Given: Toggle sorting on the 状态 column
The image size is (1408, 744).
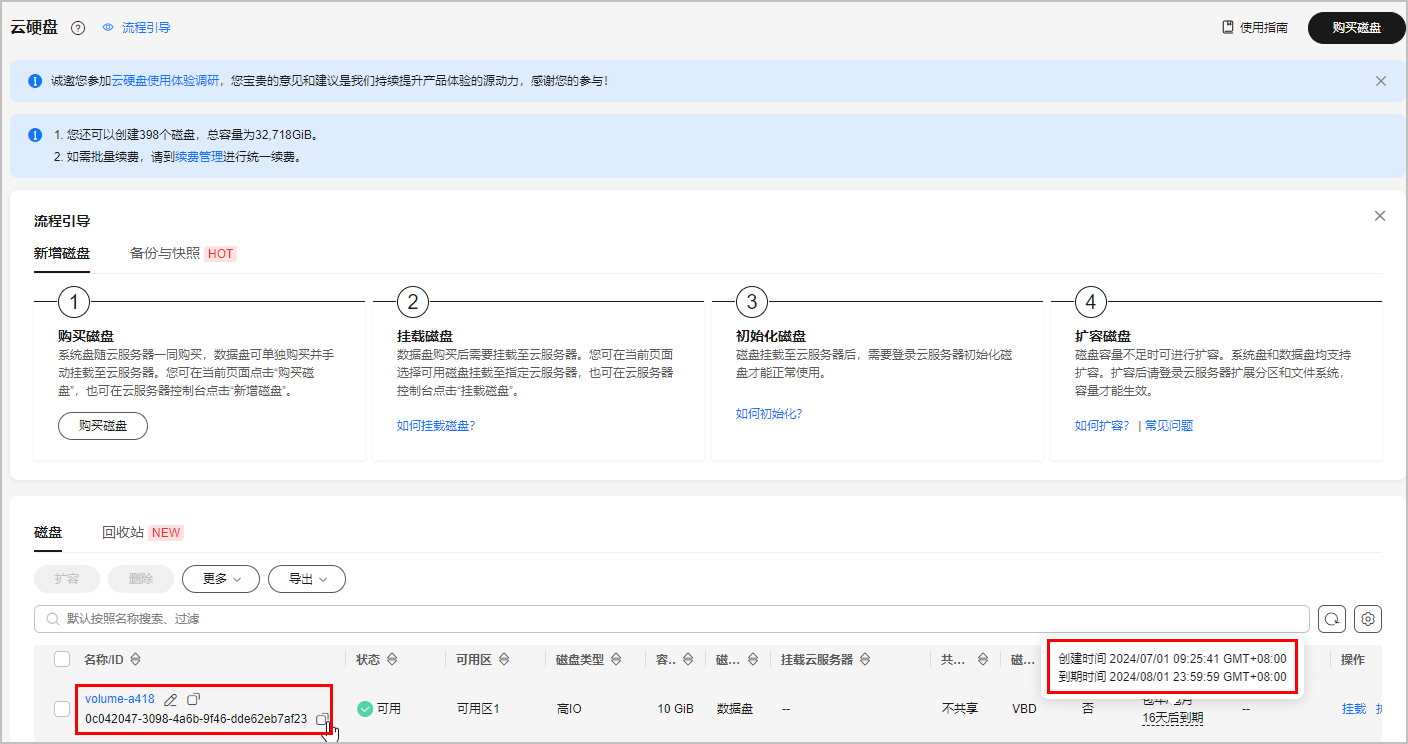Looking at the screenshot, I should click(x=394, y=659).
